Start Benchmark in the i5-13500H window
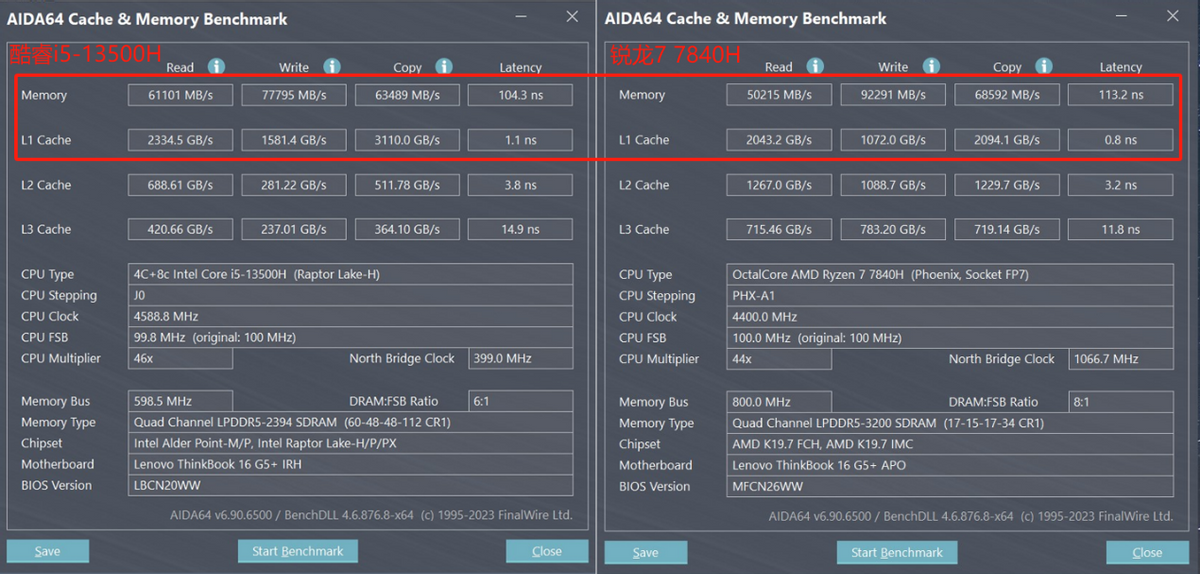 click(x=298, y=551)
